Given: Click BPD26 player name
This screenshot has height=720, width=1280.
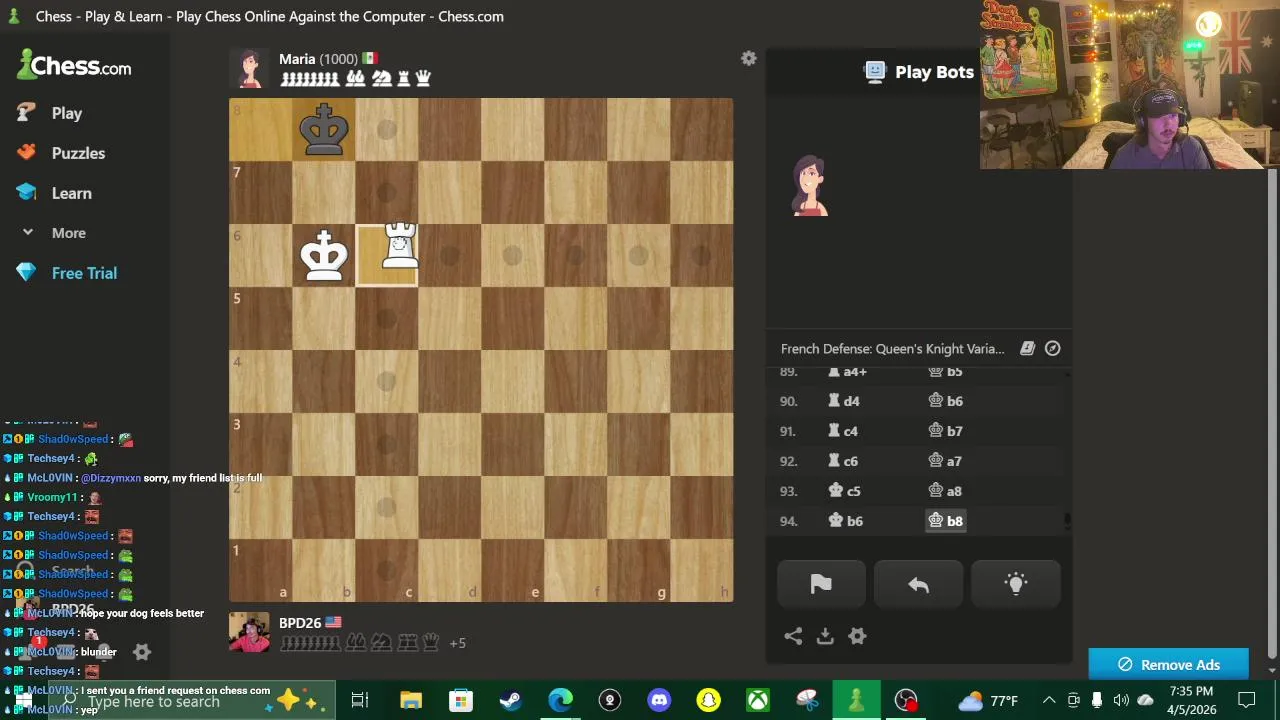Looking at the screenshot, I should tap(300, 623).
